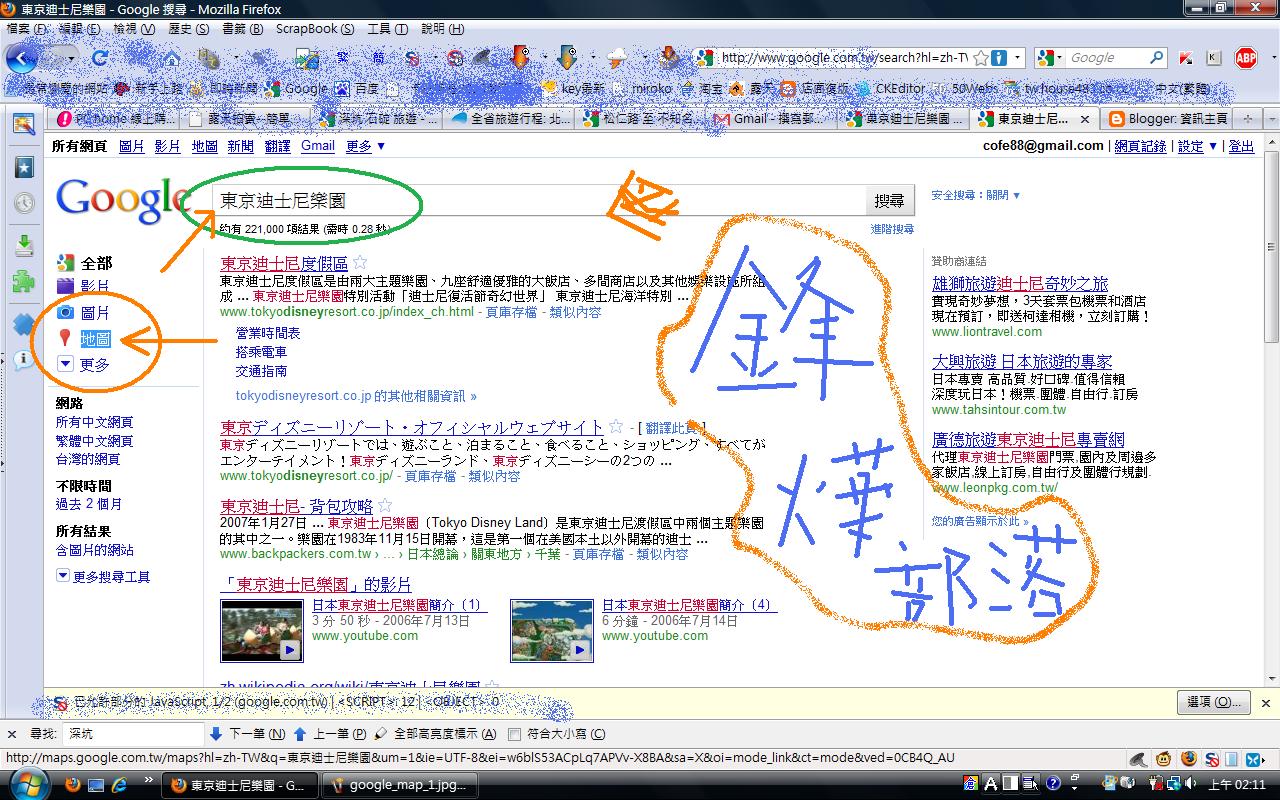This screenshot has height=800, width=1280.
Task: Launch Internet Explorer from quick launch
Action: [121, 785]
